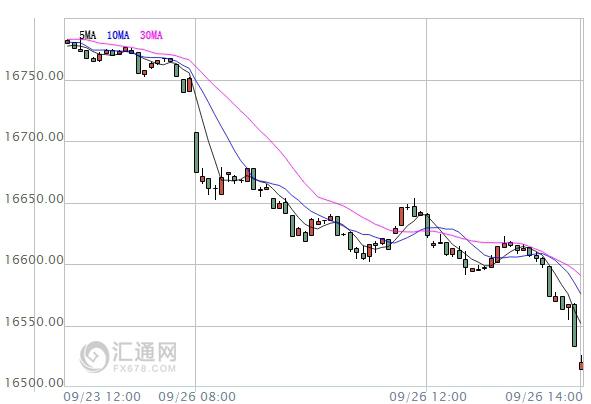Click the 09/26 08:00 time label
The image size is (591, 404).
(x=197, y=396)
